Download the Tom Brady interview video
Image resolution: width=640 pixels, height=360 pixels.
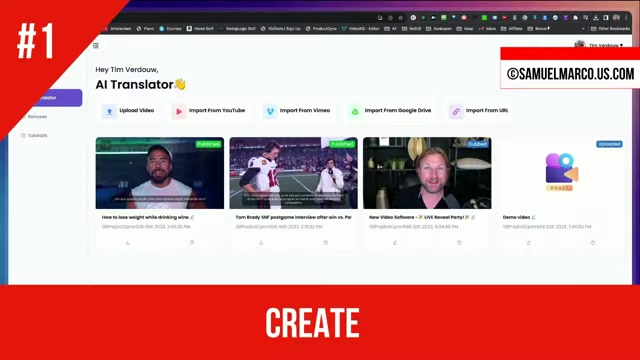pos(261,243)
